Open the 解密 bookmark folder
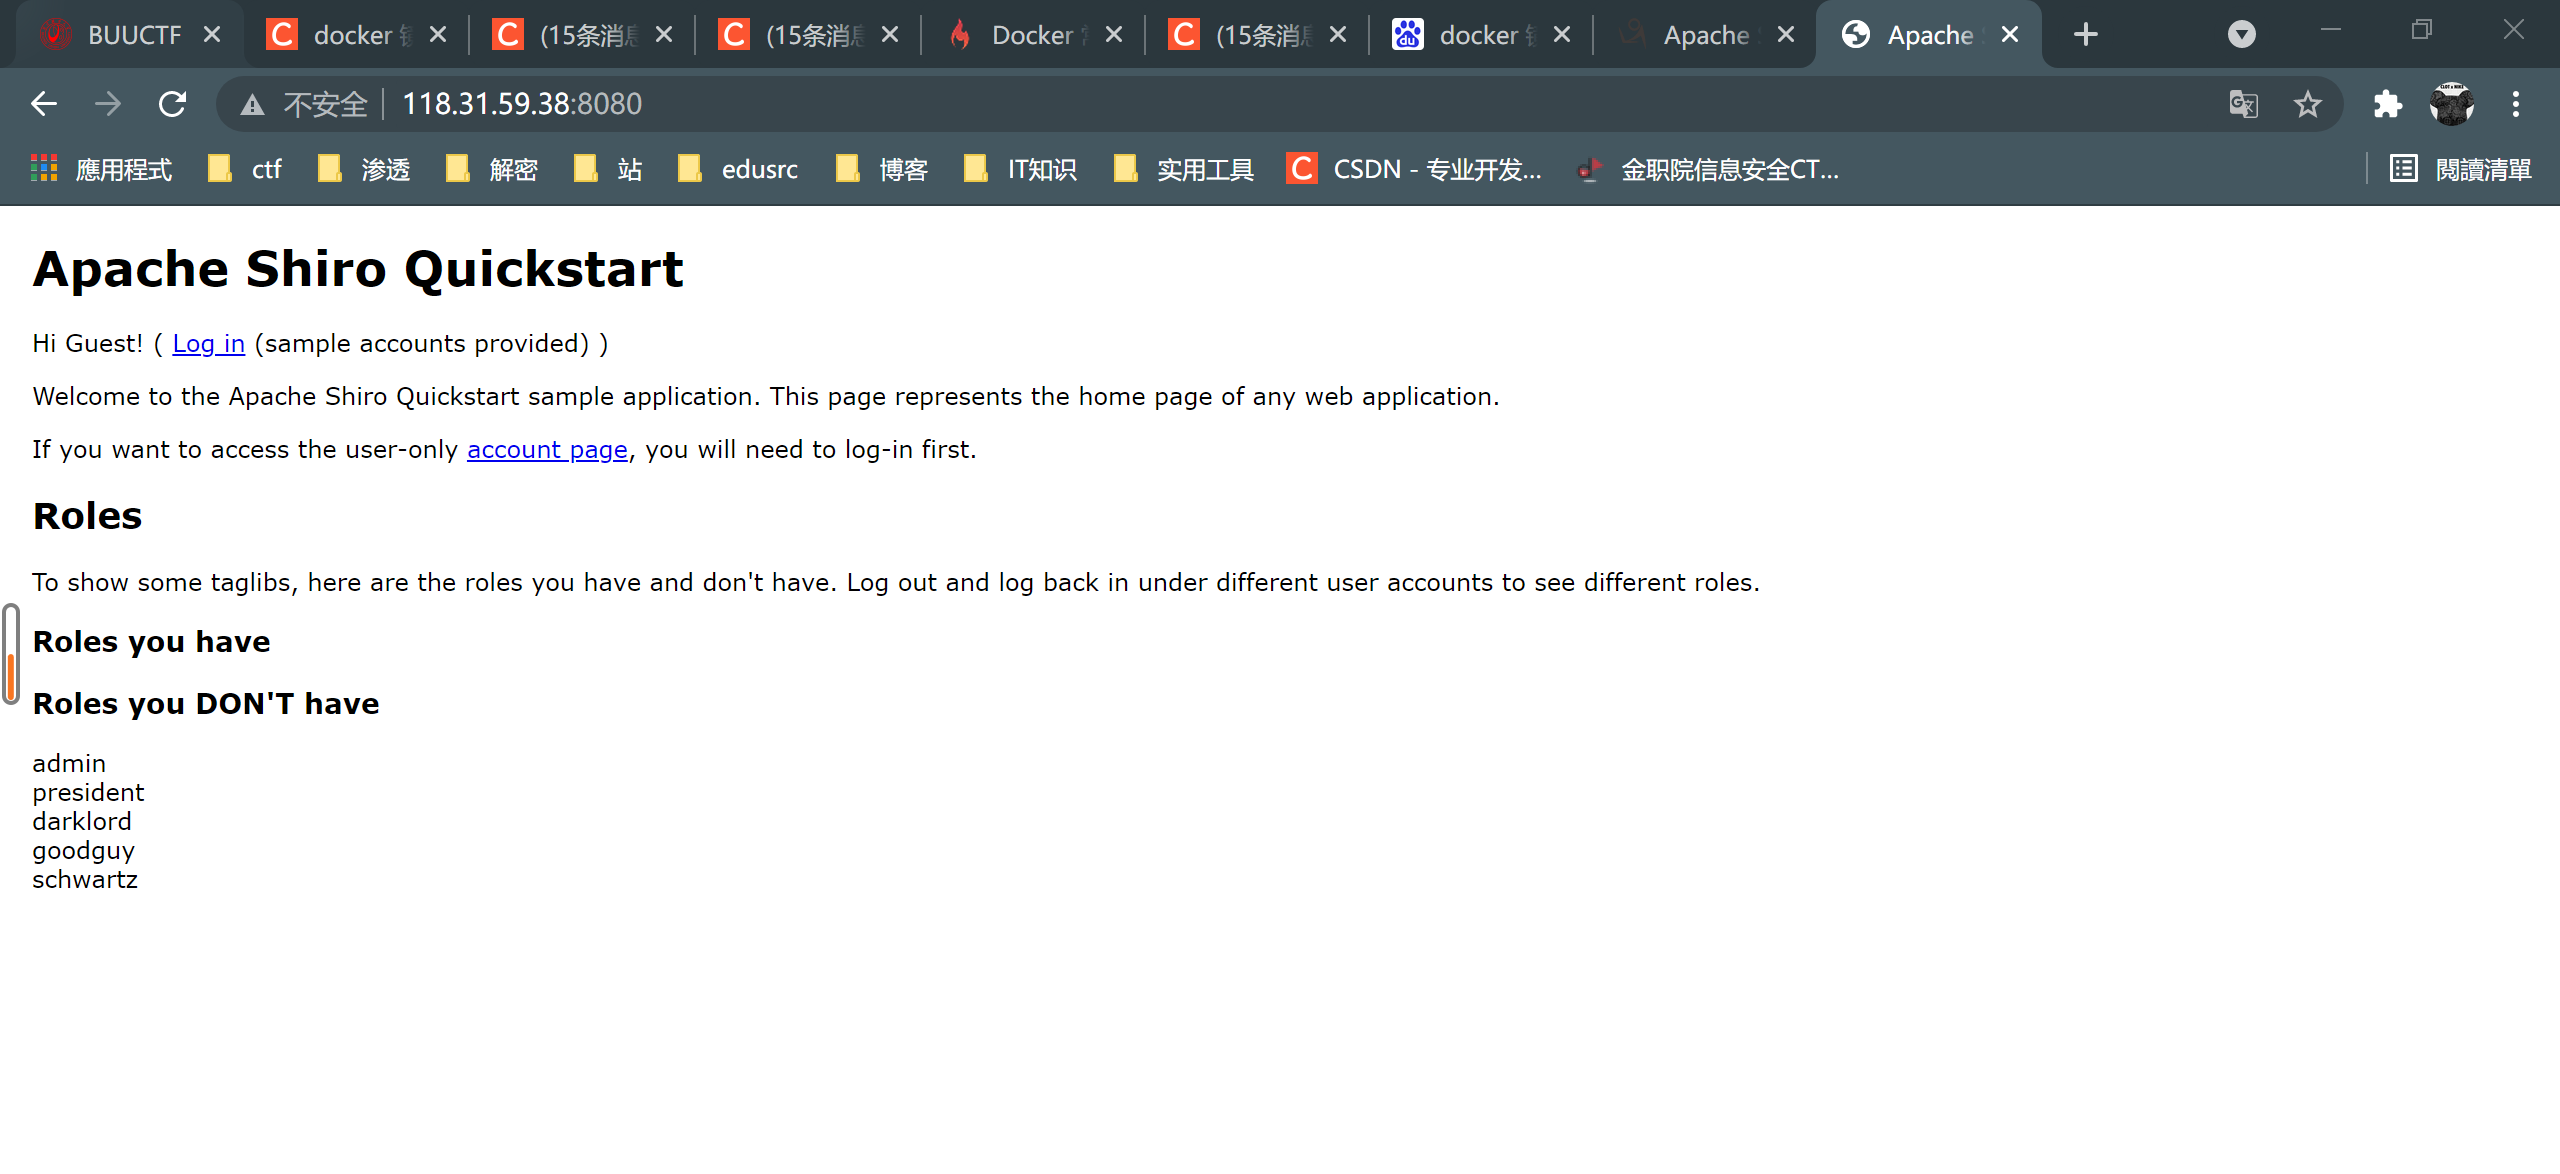The image size is (2560, 1174). [x=492, y=169]
